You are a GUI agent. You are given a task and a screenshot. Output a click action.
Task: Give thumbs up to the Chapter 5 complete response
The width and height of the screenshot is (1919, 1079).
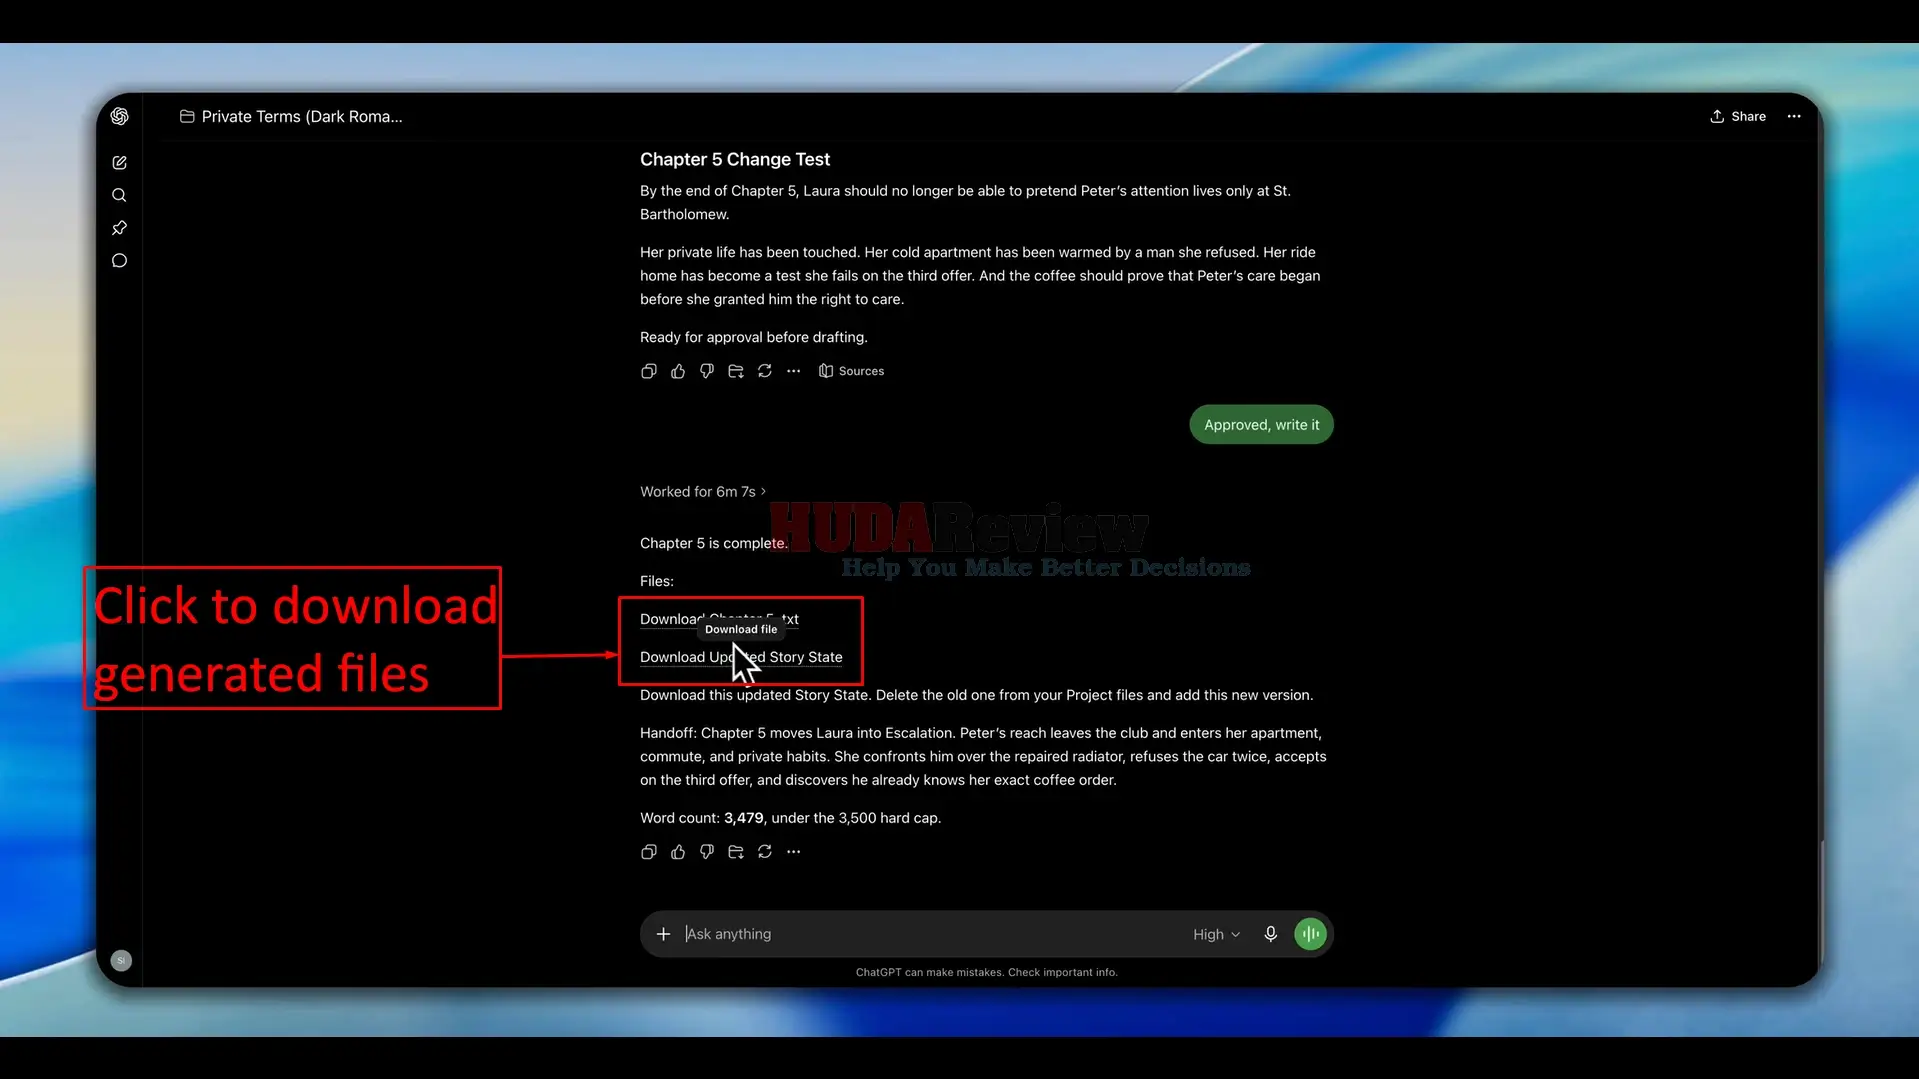[678, 852]
